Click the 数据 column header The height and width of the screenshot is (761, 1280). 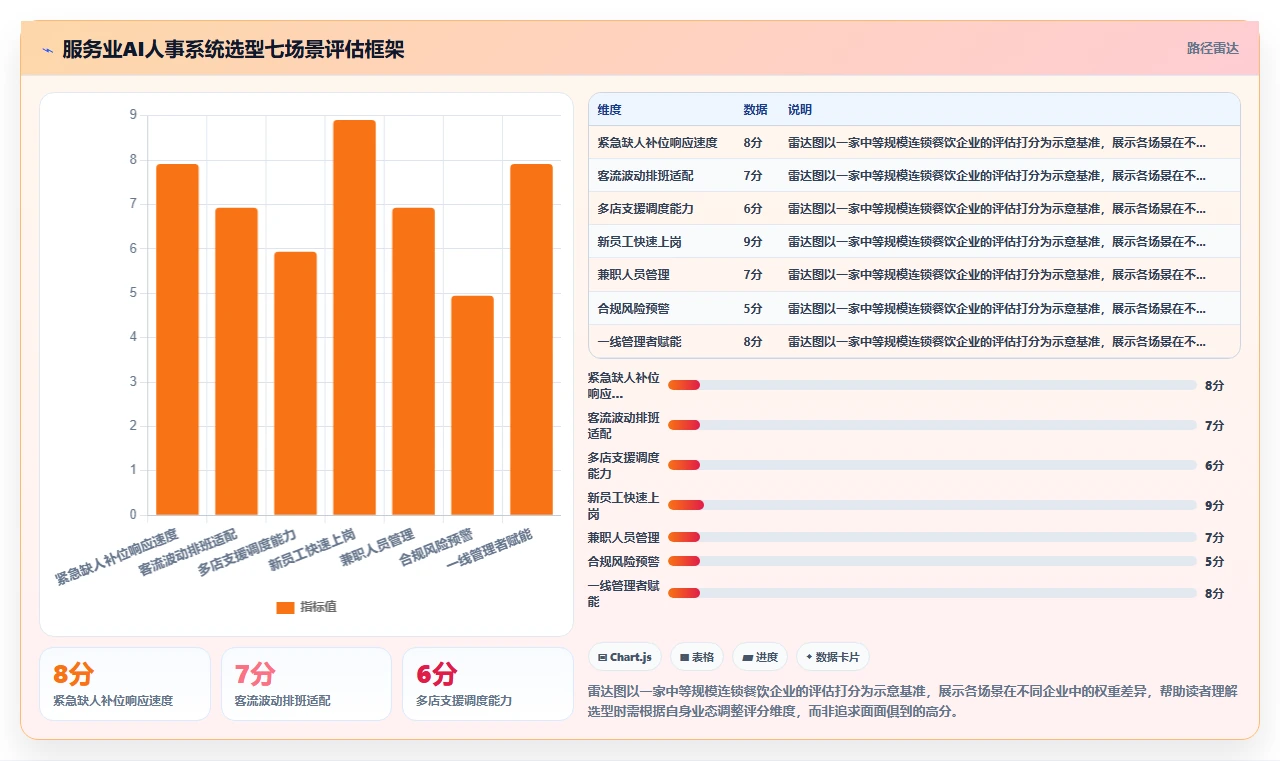coord(755,110)
